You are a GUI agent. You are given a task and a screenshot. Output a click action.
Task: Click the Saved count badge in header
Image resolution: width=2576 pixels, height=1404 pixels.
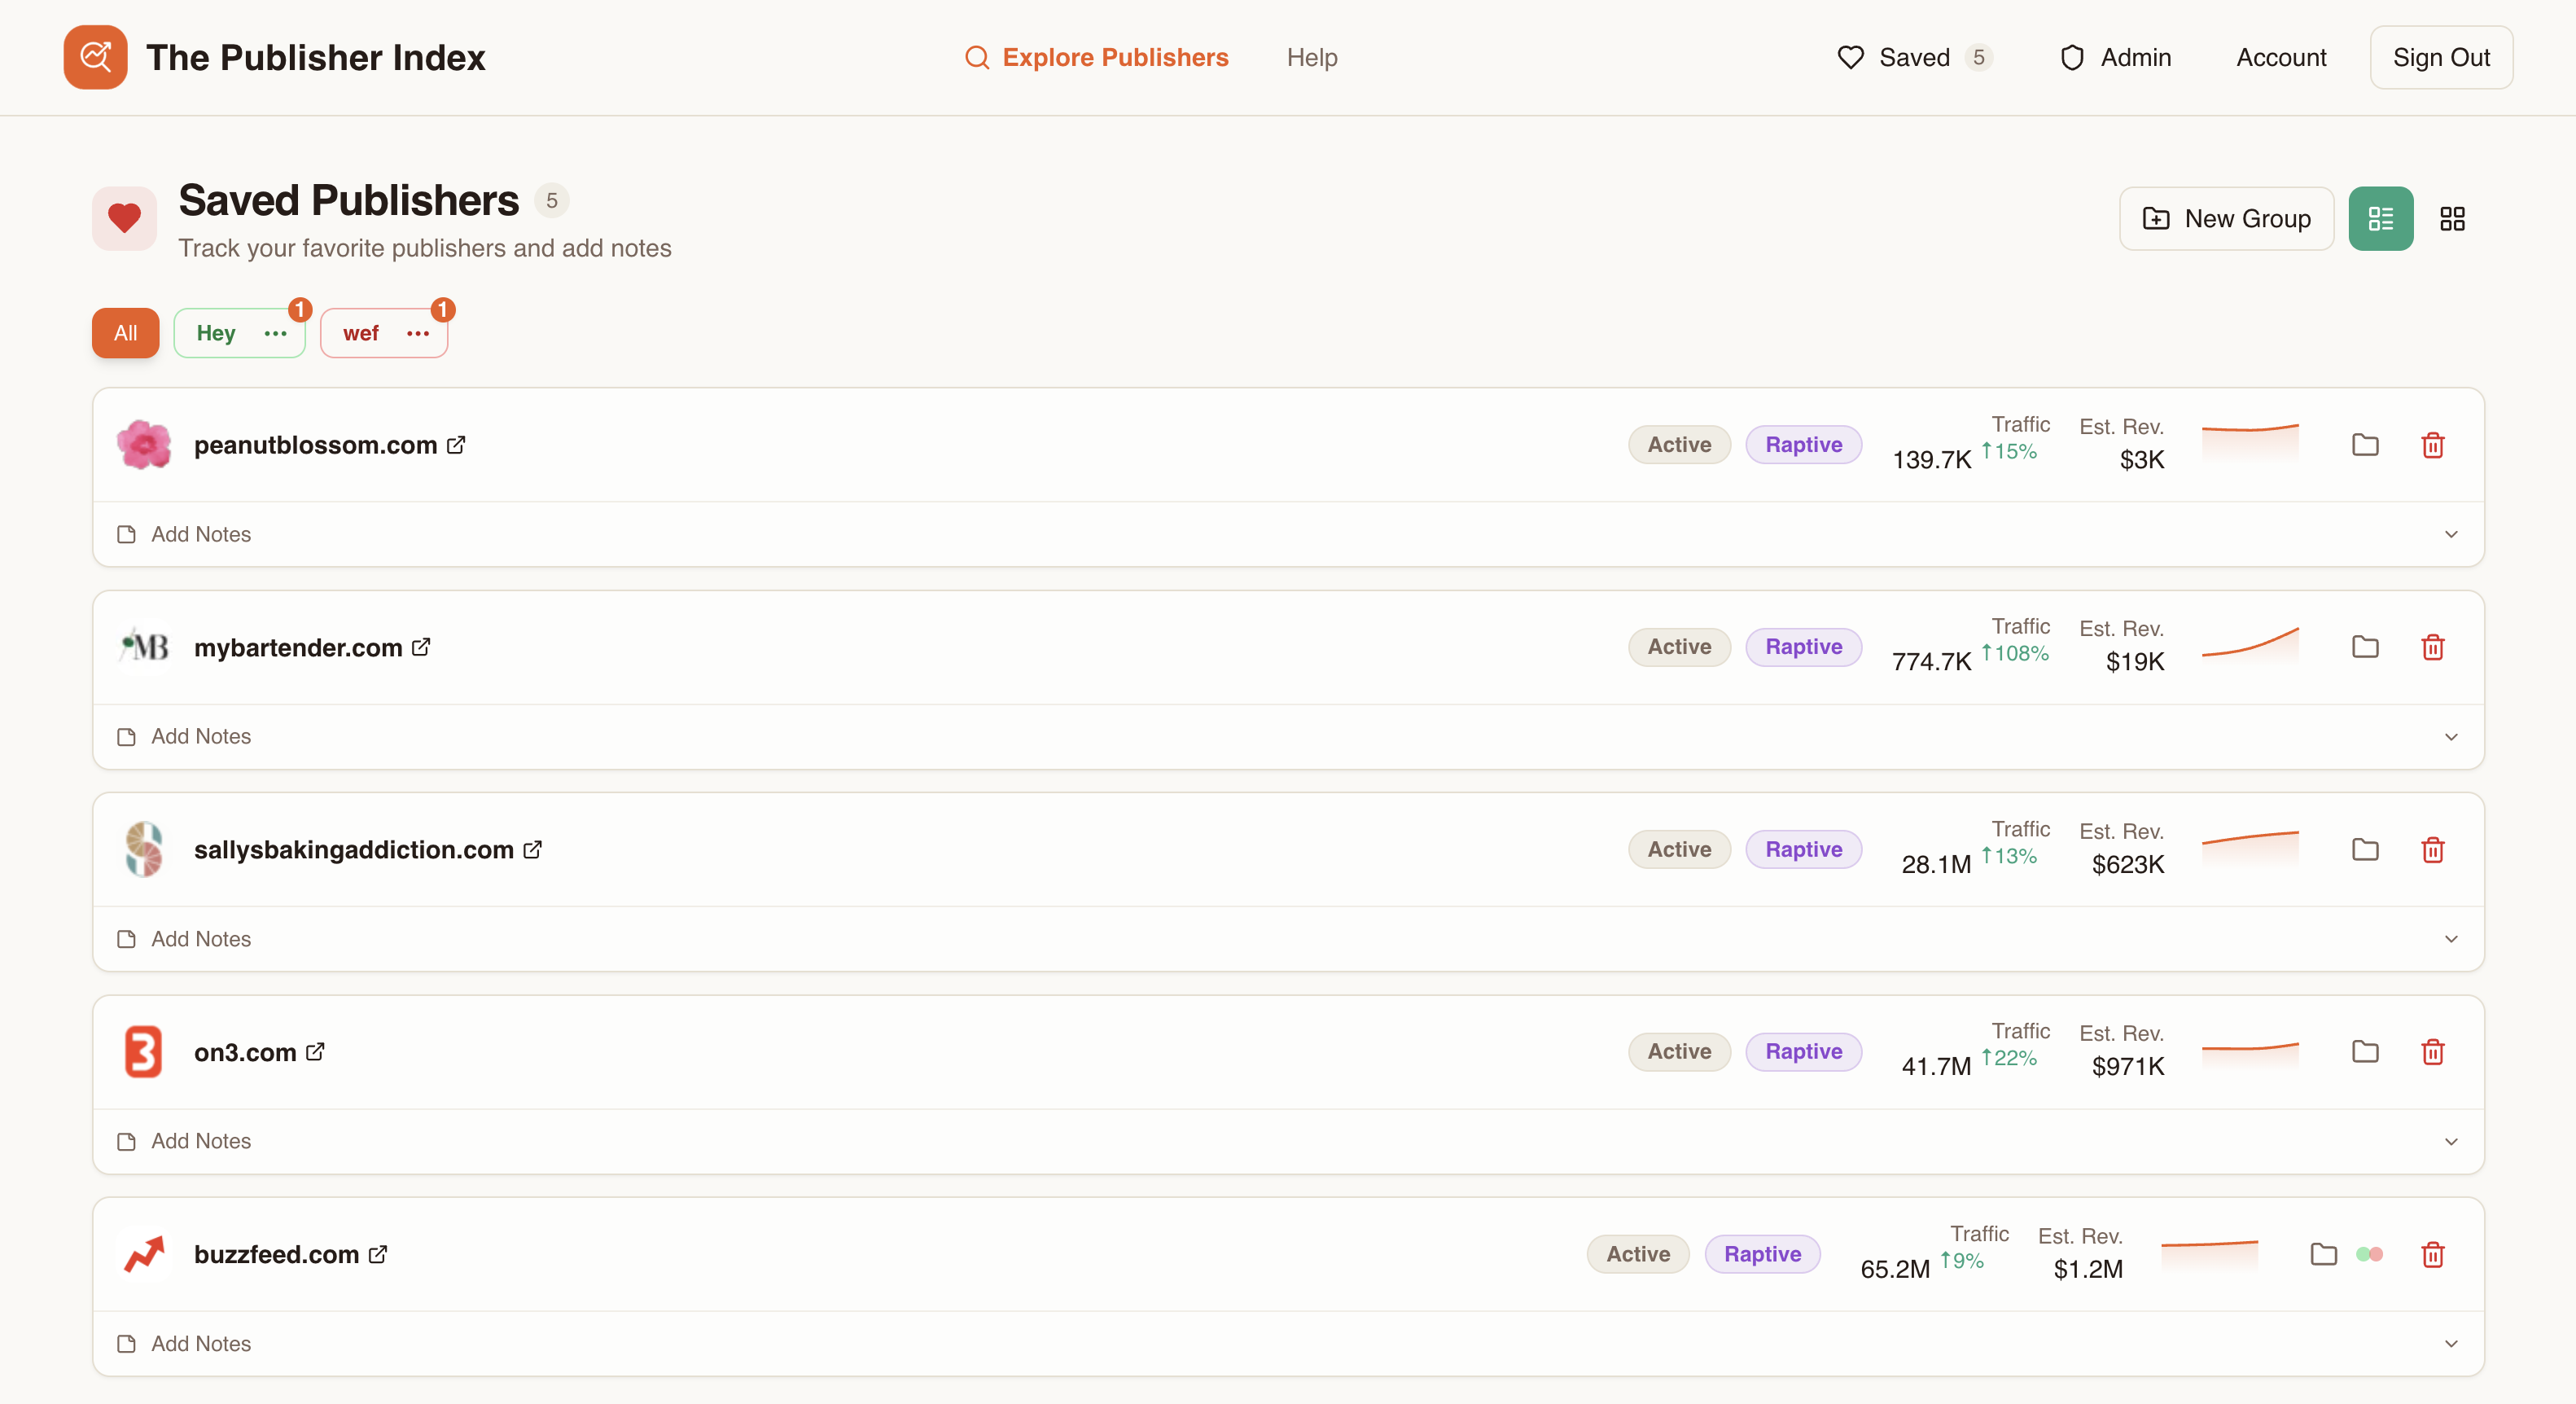(x=1978, y=57)
